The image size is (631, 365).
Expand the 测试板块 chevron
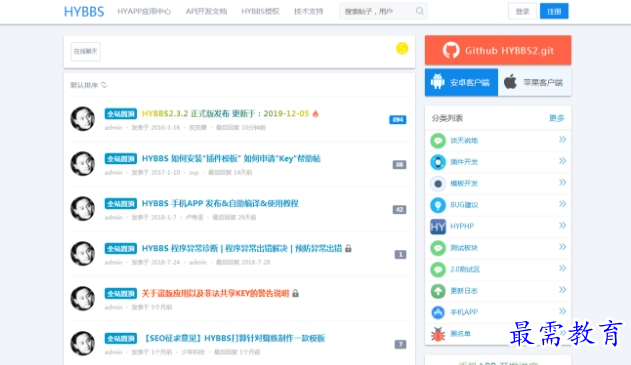tap(562, 247)
